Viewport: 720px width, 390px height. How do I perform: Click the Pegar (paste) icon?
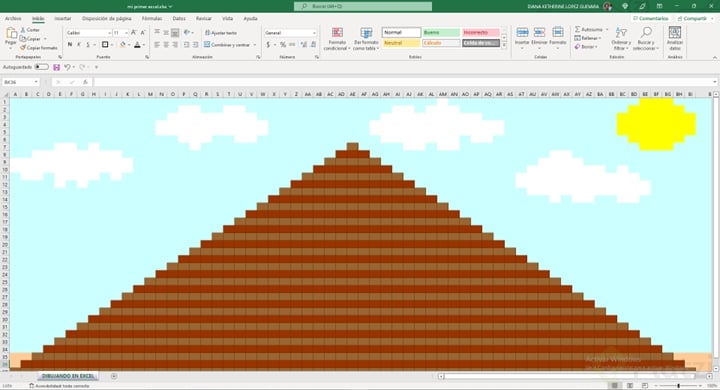[11, 34]
